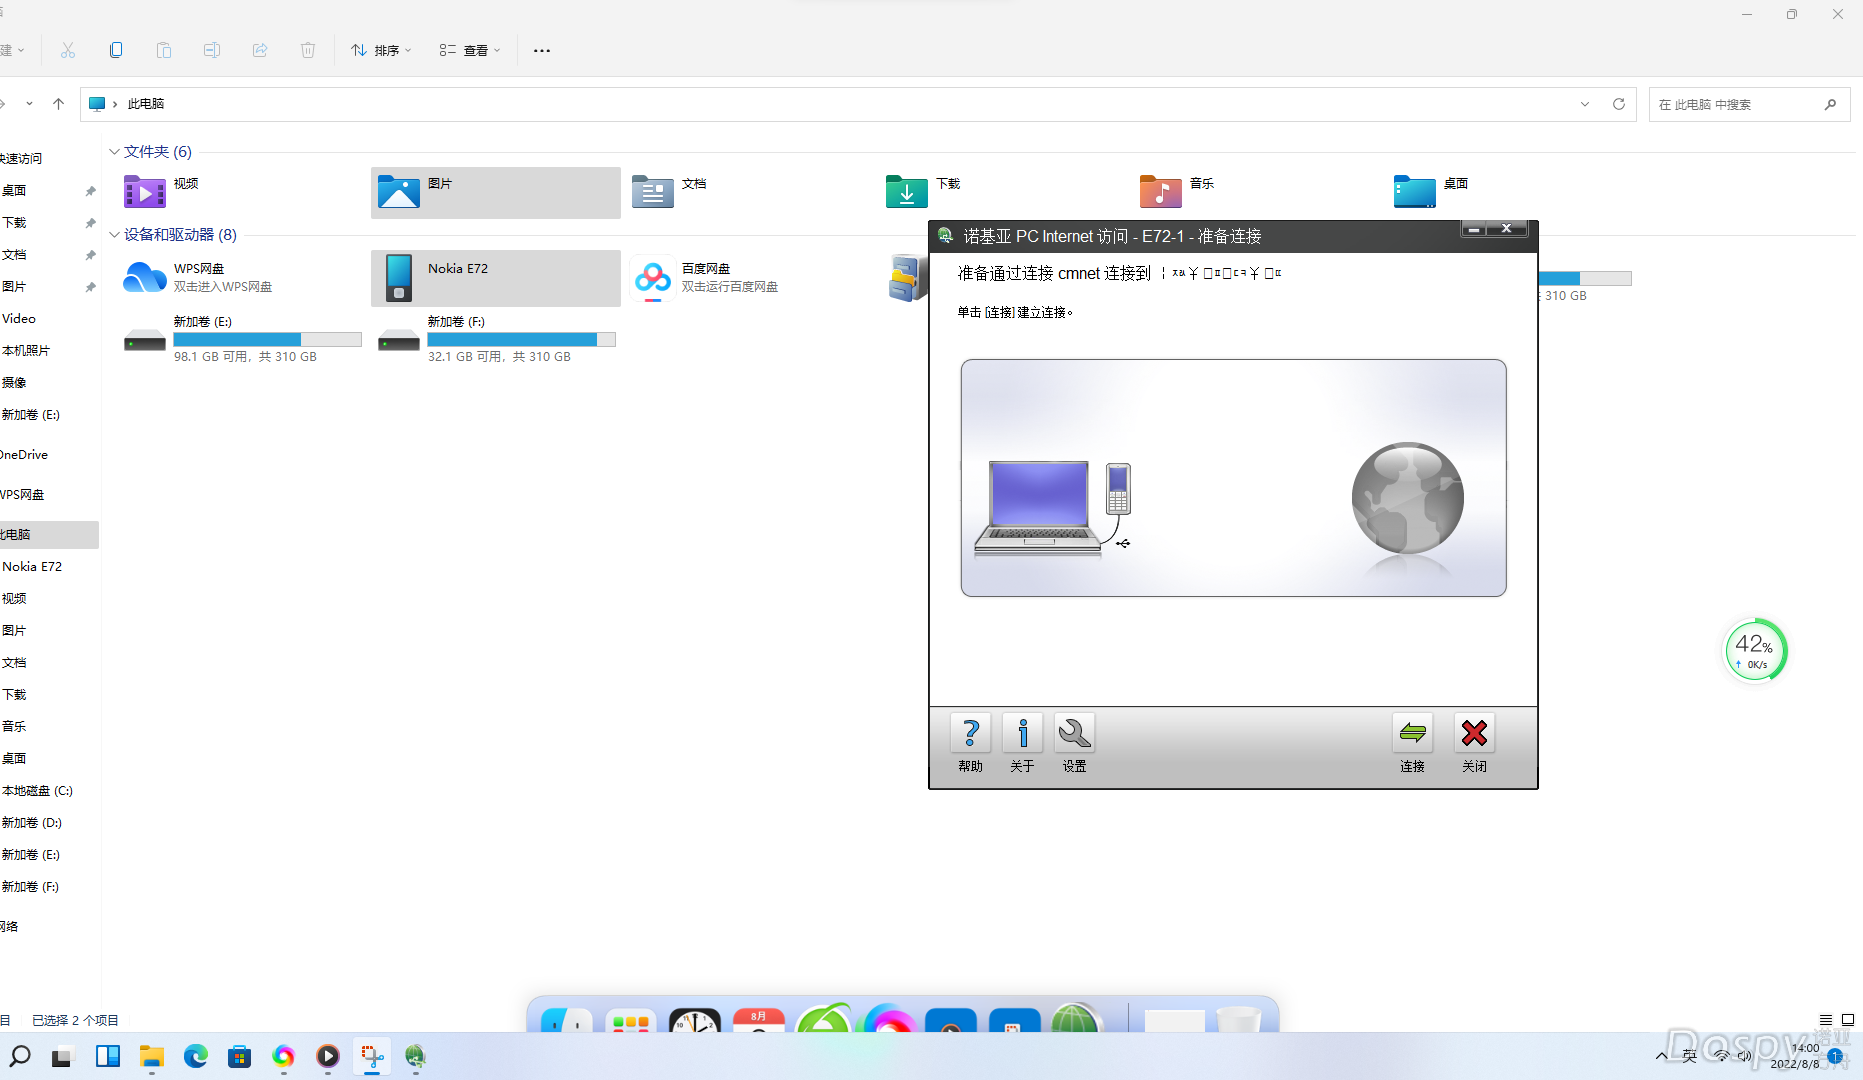Screen dimensions: 1863x1080
Task: Open the About info icon in Nokia dialog
Action: tap(1022, 733)
